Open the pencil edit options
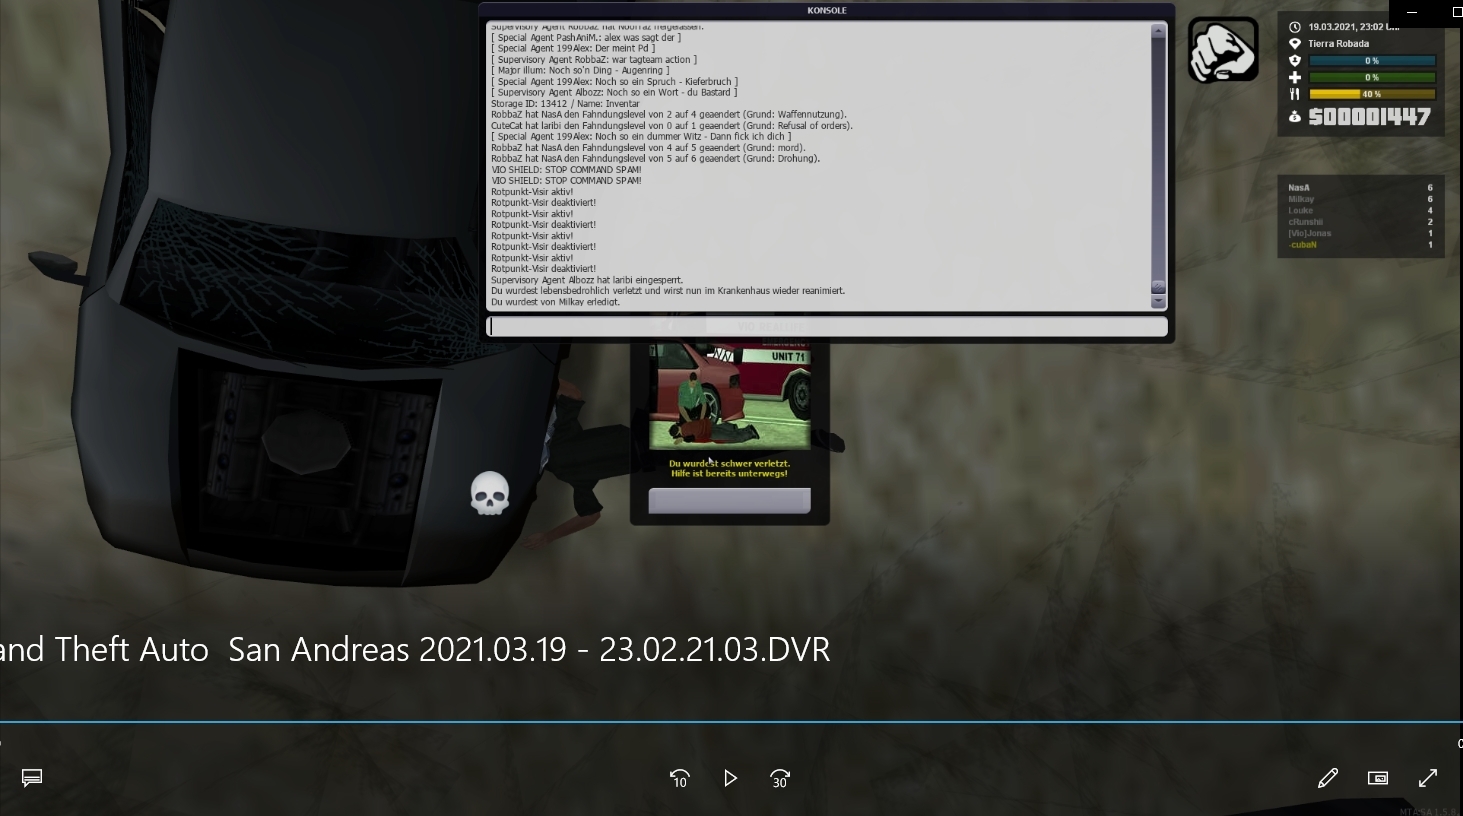This screenshot has width=1463, height=816. (x=1328, y=778)
